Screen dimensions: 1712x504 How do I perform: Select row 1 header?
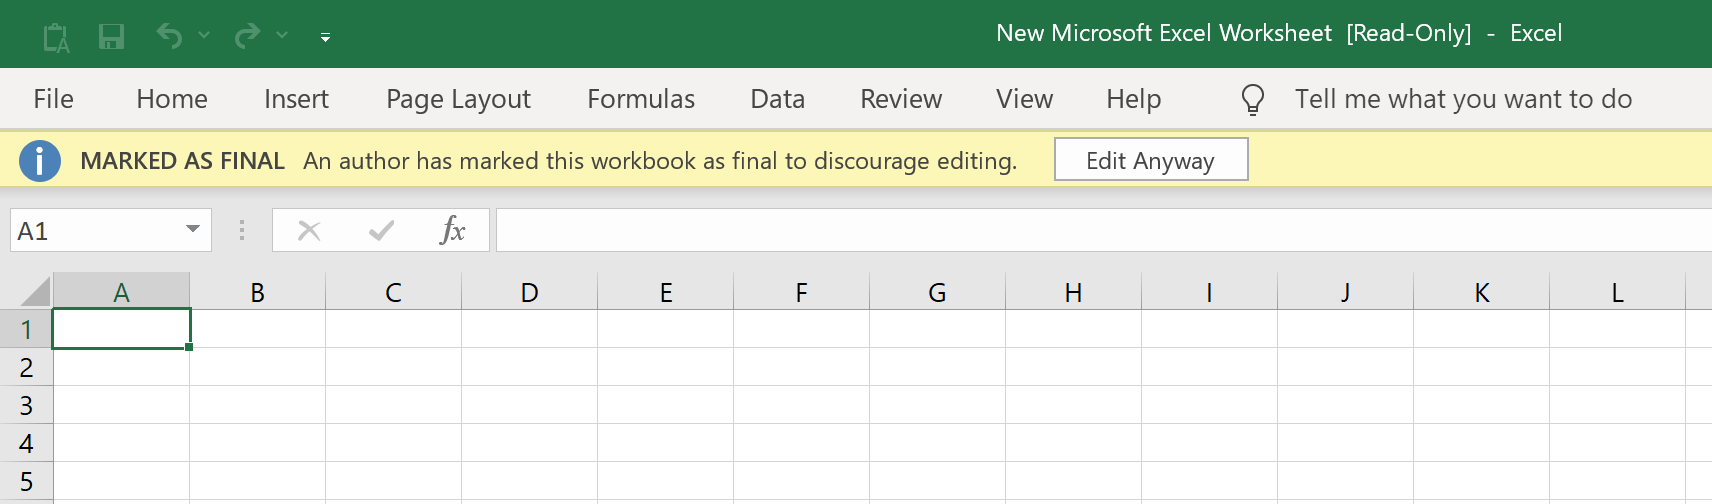[26, 329]
